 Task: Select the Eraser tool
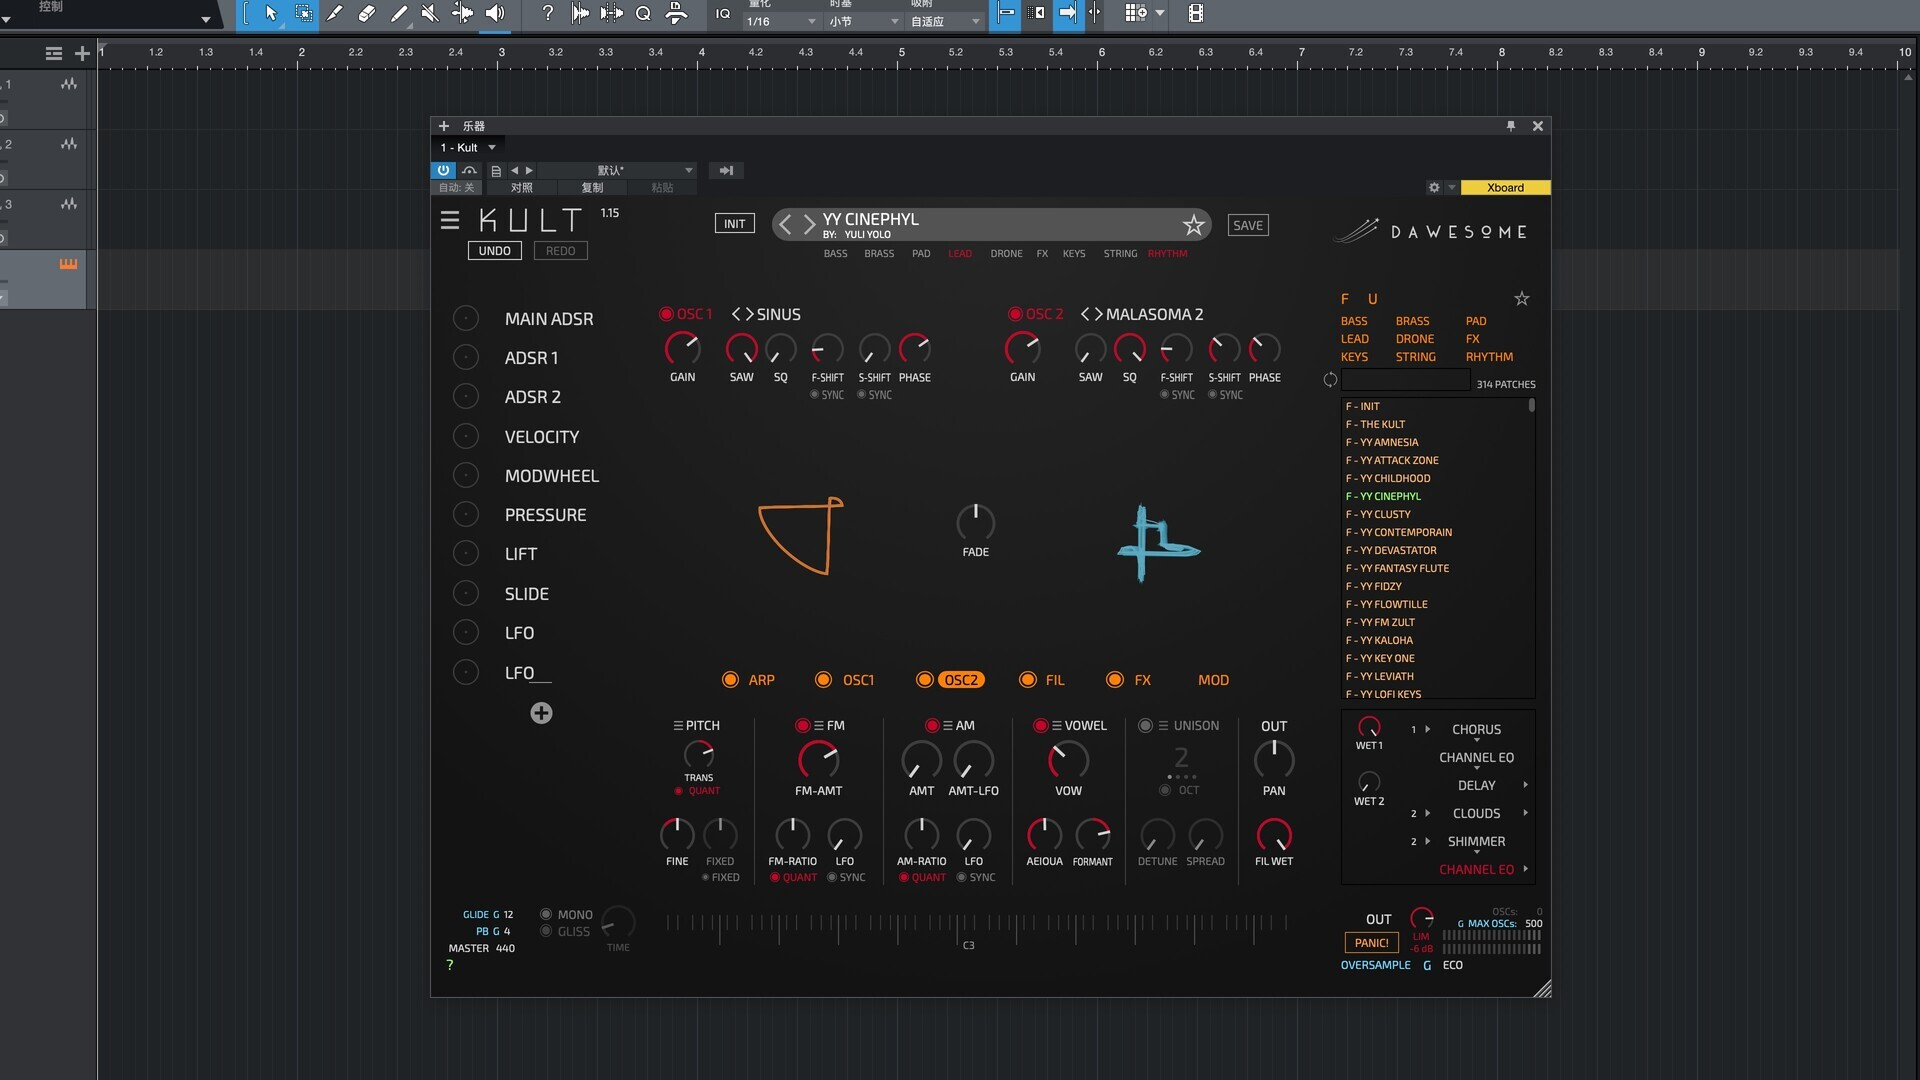[366, 15]
